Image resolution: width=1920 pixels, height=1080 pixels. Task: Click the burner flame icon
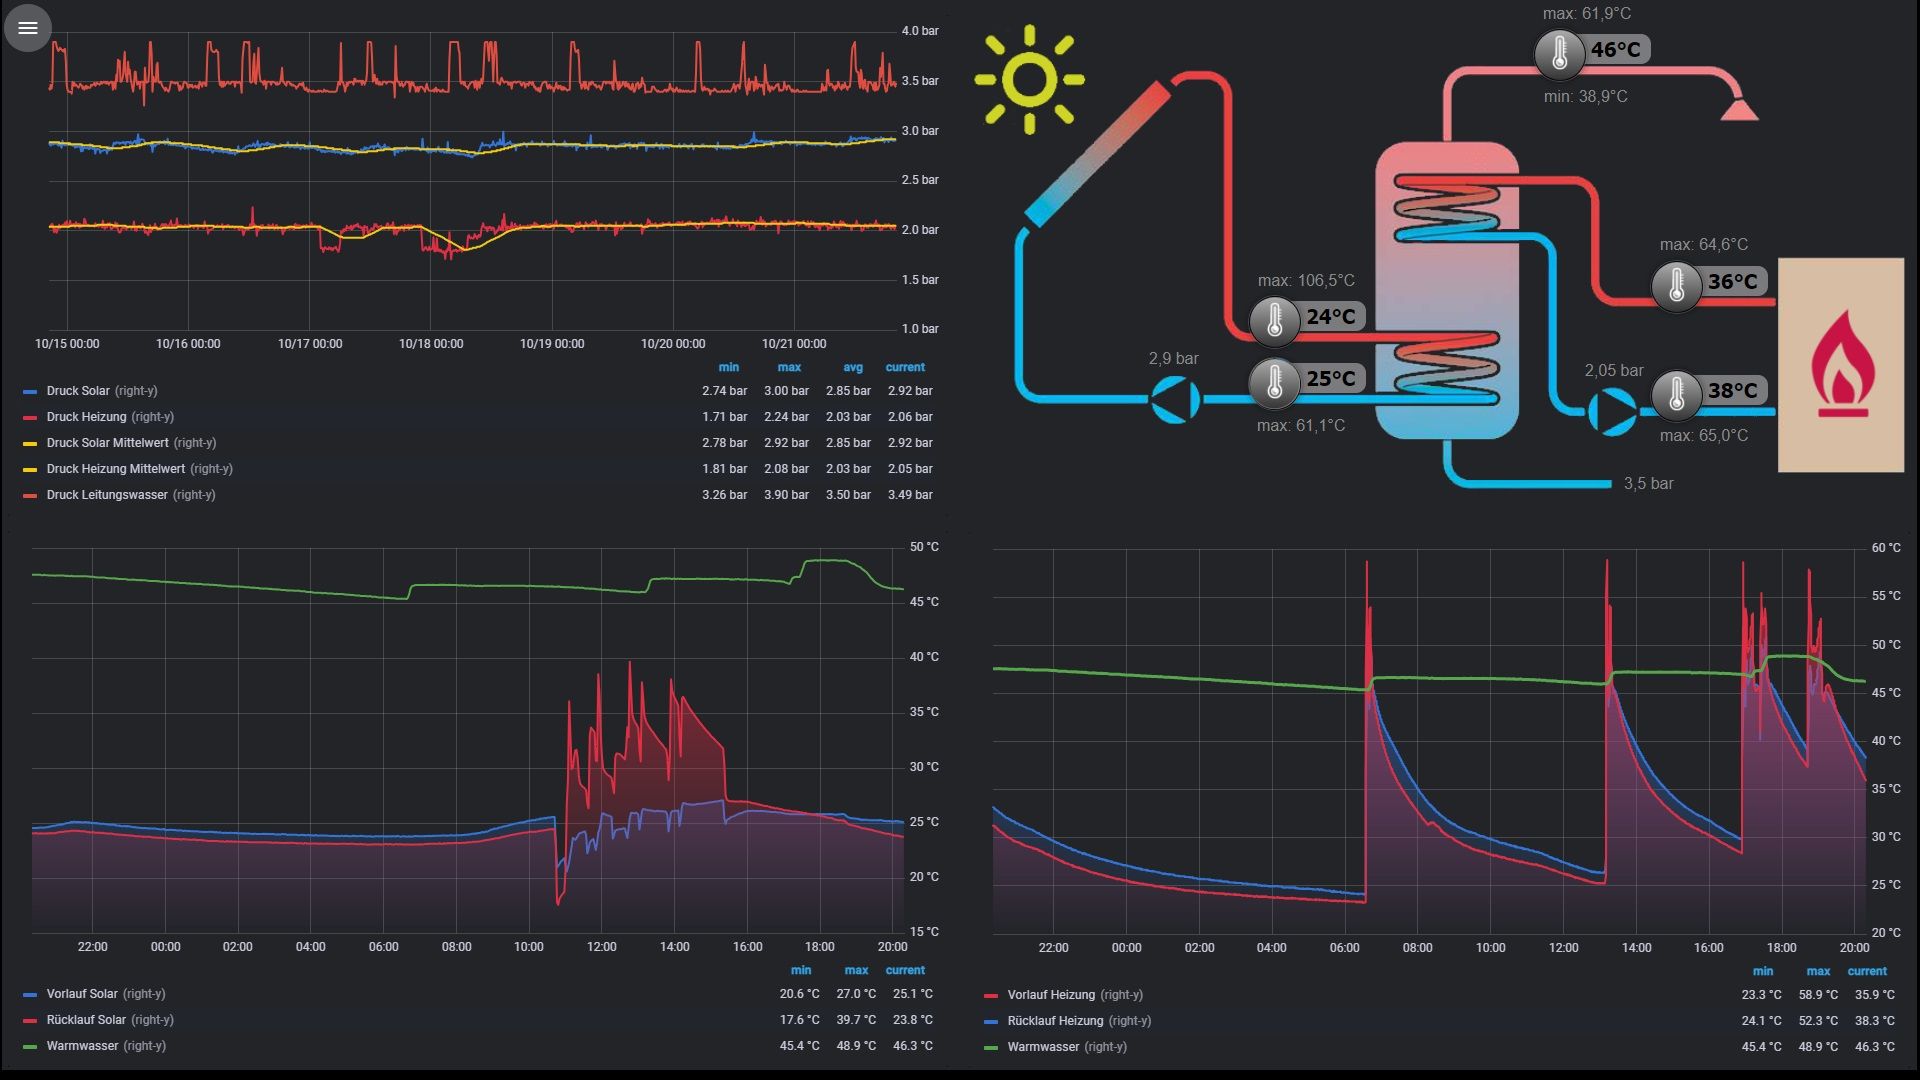1842,364
